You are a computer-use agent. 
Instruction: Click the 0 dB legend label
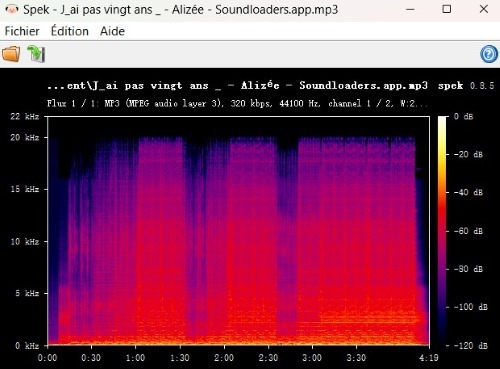pos(463,116)
